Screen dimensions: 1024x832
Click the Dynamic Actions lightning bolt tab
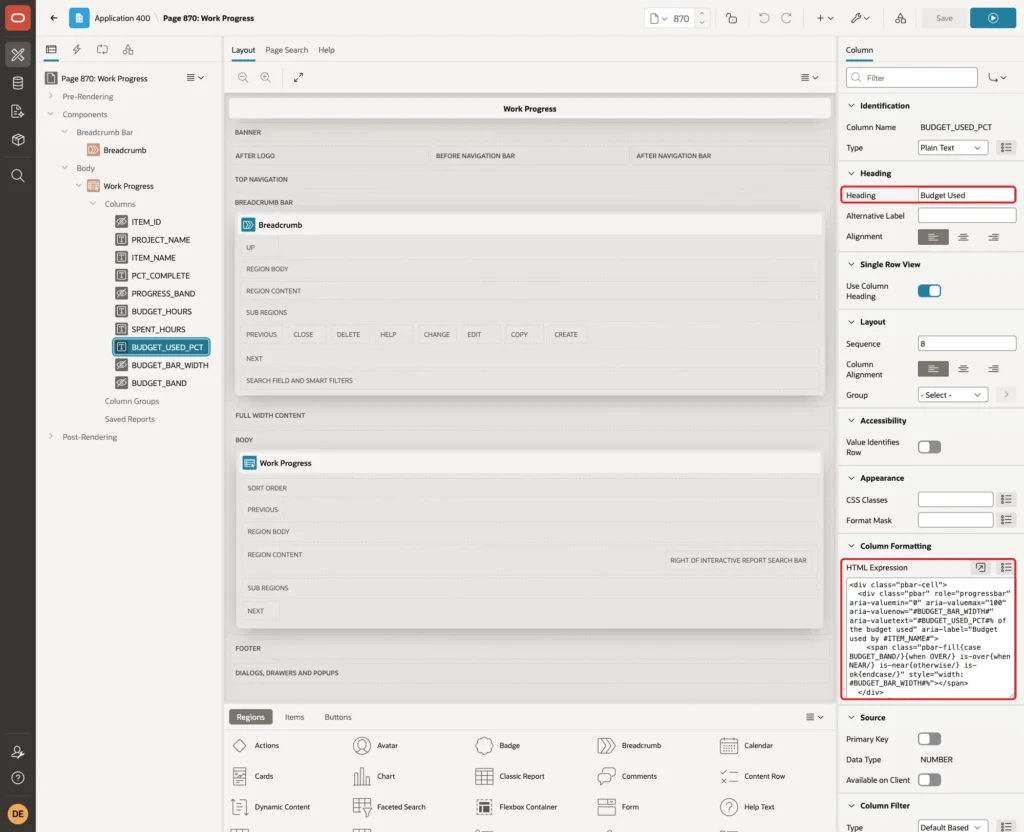[76, 50]
